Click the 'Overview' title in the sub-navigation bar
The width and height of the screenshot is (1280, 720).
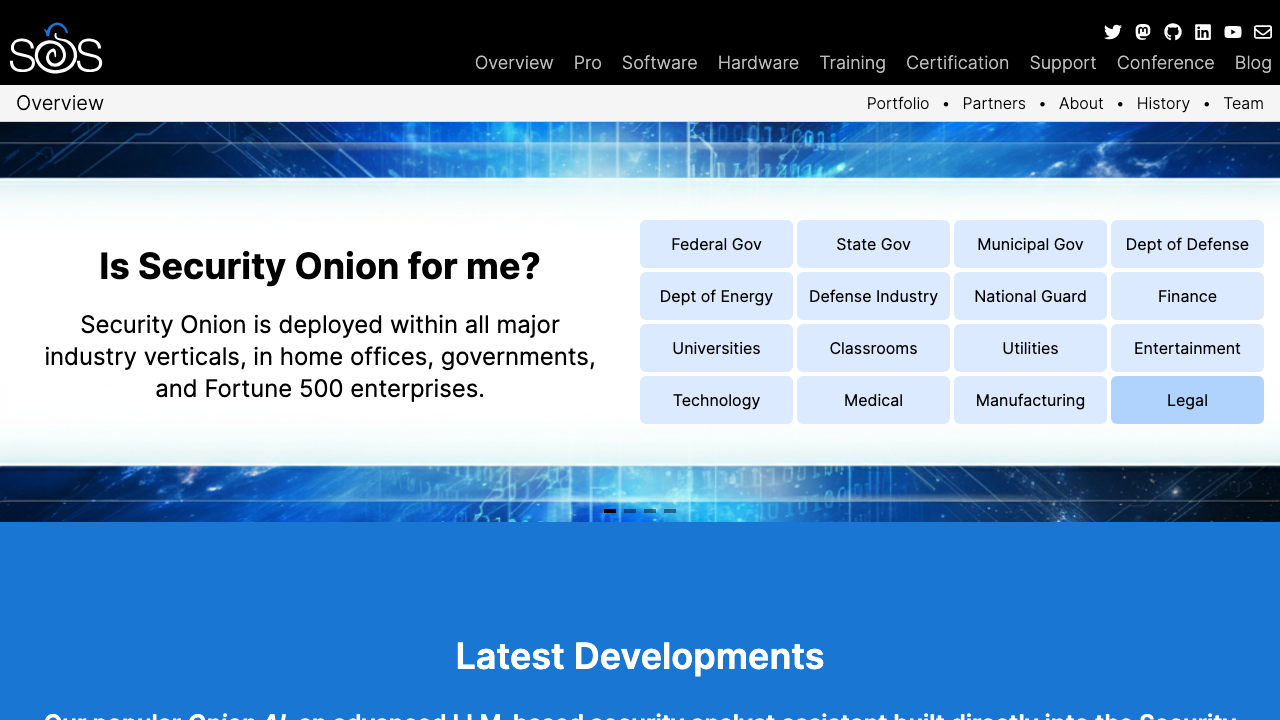click(x=60, y=103)
